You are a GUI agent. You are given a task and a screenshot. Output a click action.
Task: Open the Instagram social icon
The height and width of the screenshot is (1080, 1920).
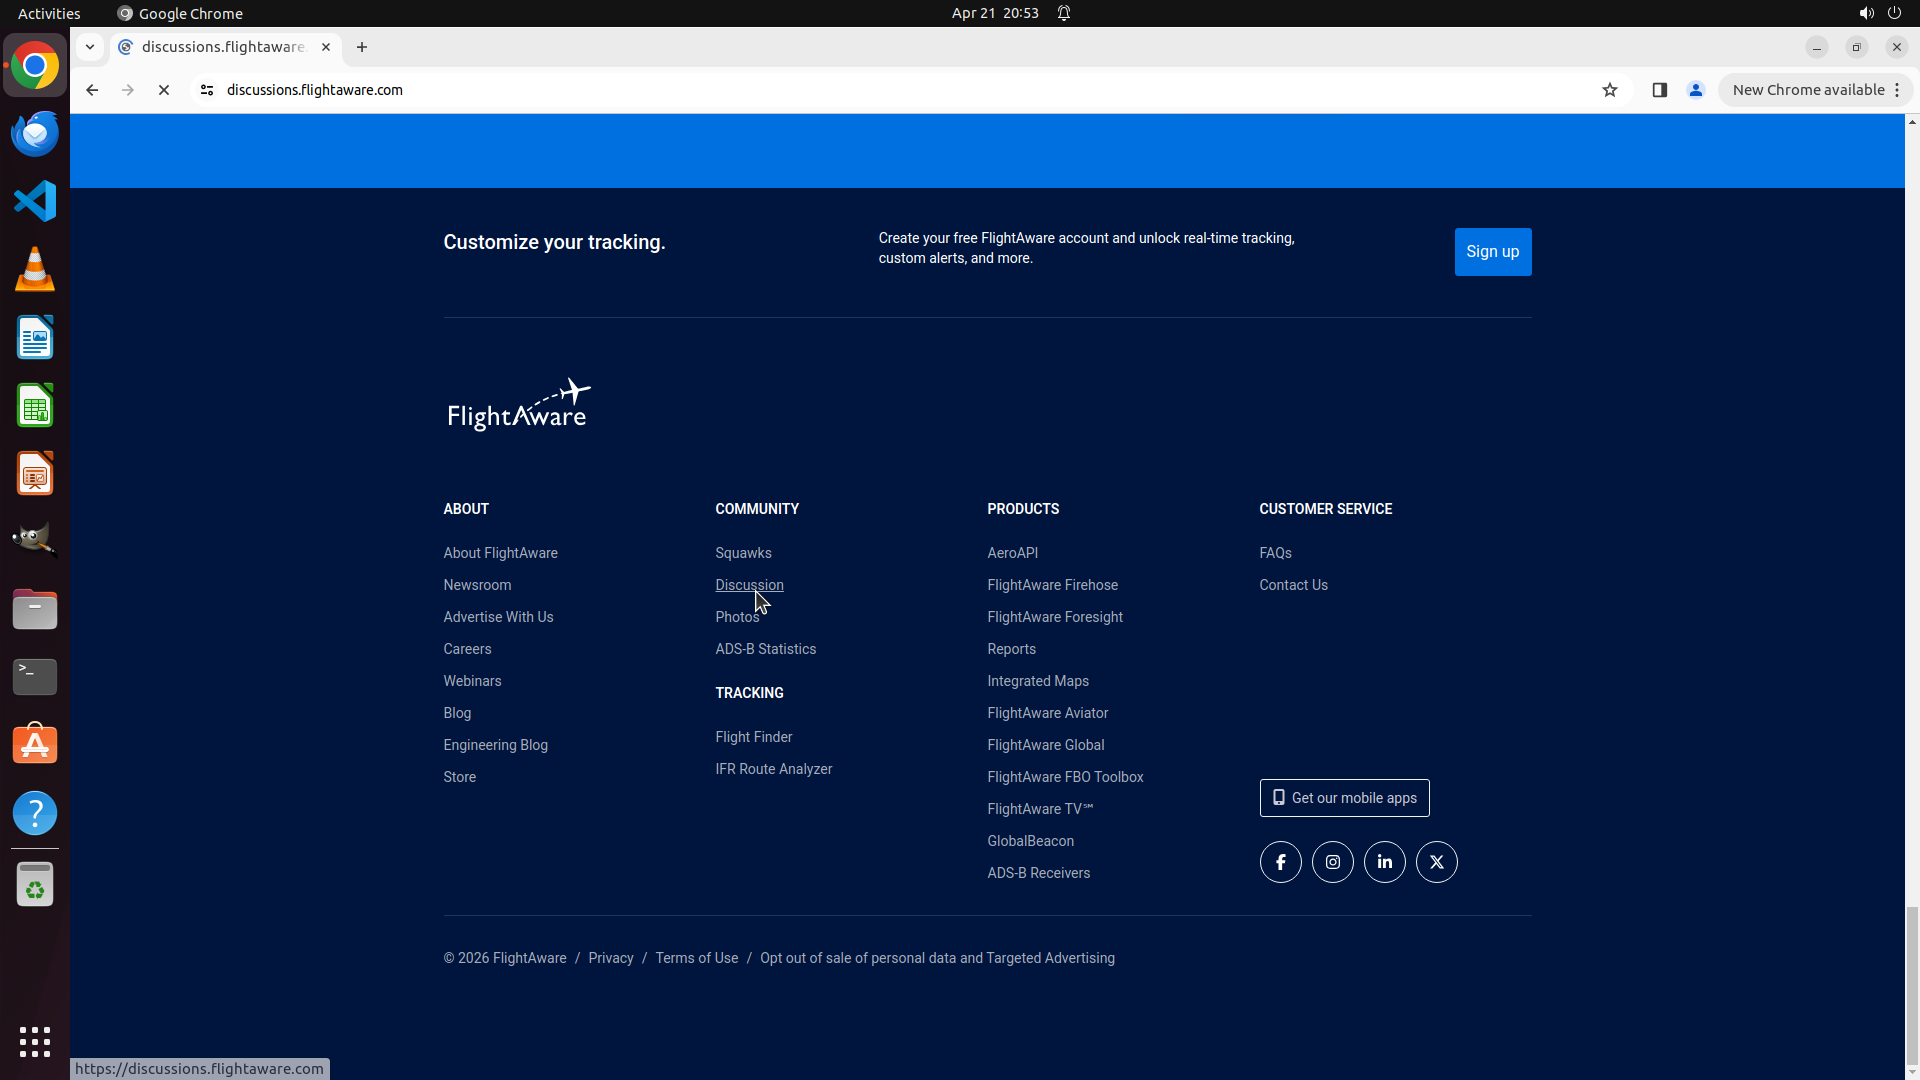click(1332, 862)
